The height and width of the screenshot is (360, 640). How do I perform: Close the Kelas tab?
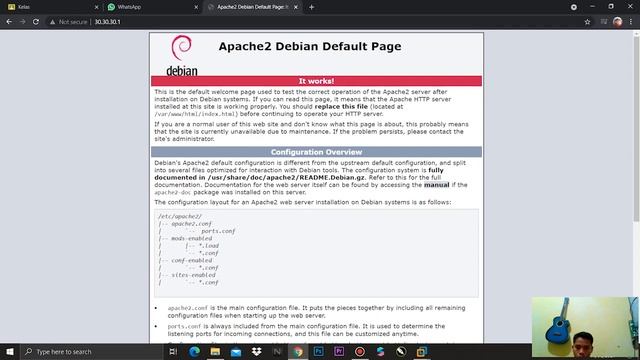tap(96, 7)
